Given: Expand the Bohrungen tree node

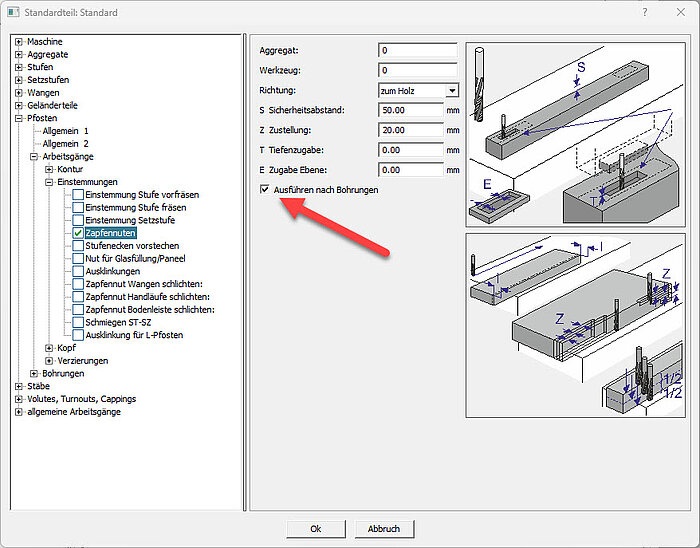Looking at the screenshot, I should pos(33,374).
